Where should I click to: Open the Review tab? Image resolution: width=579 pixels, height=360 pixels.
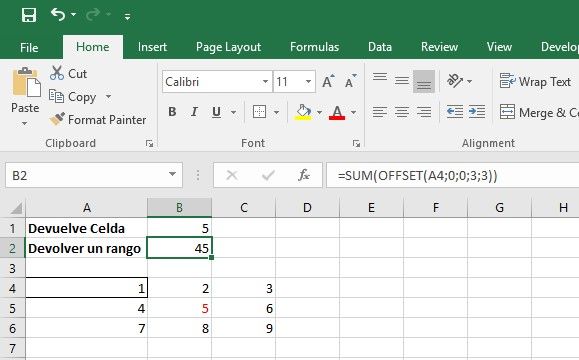439,47
